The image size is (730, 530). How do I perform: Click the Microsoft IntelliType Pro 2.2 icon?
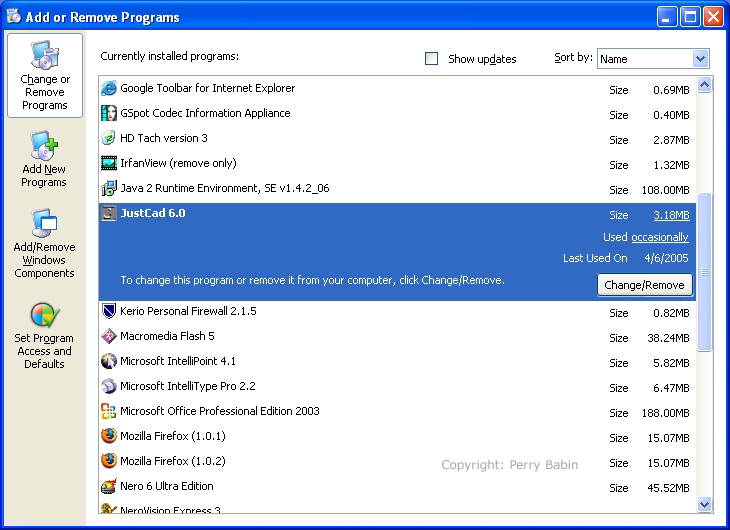pyautogui.click(x=108, y=386)
